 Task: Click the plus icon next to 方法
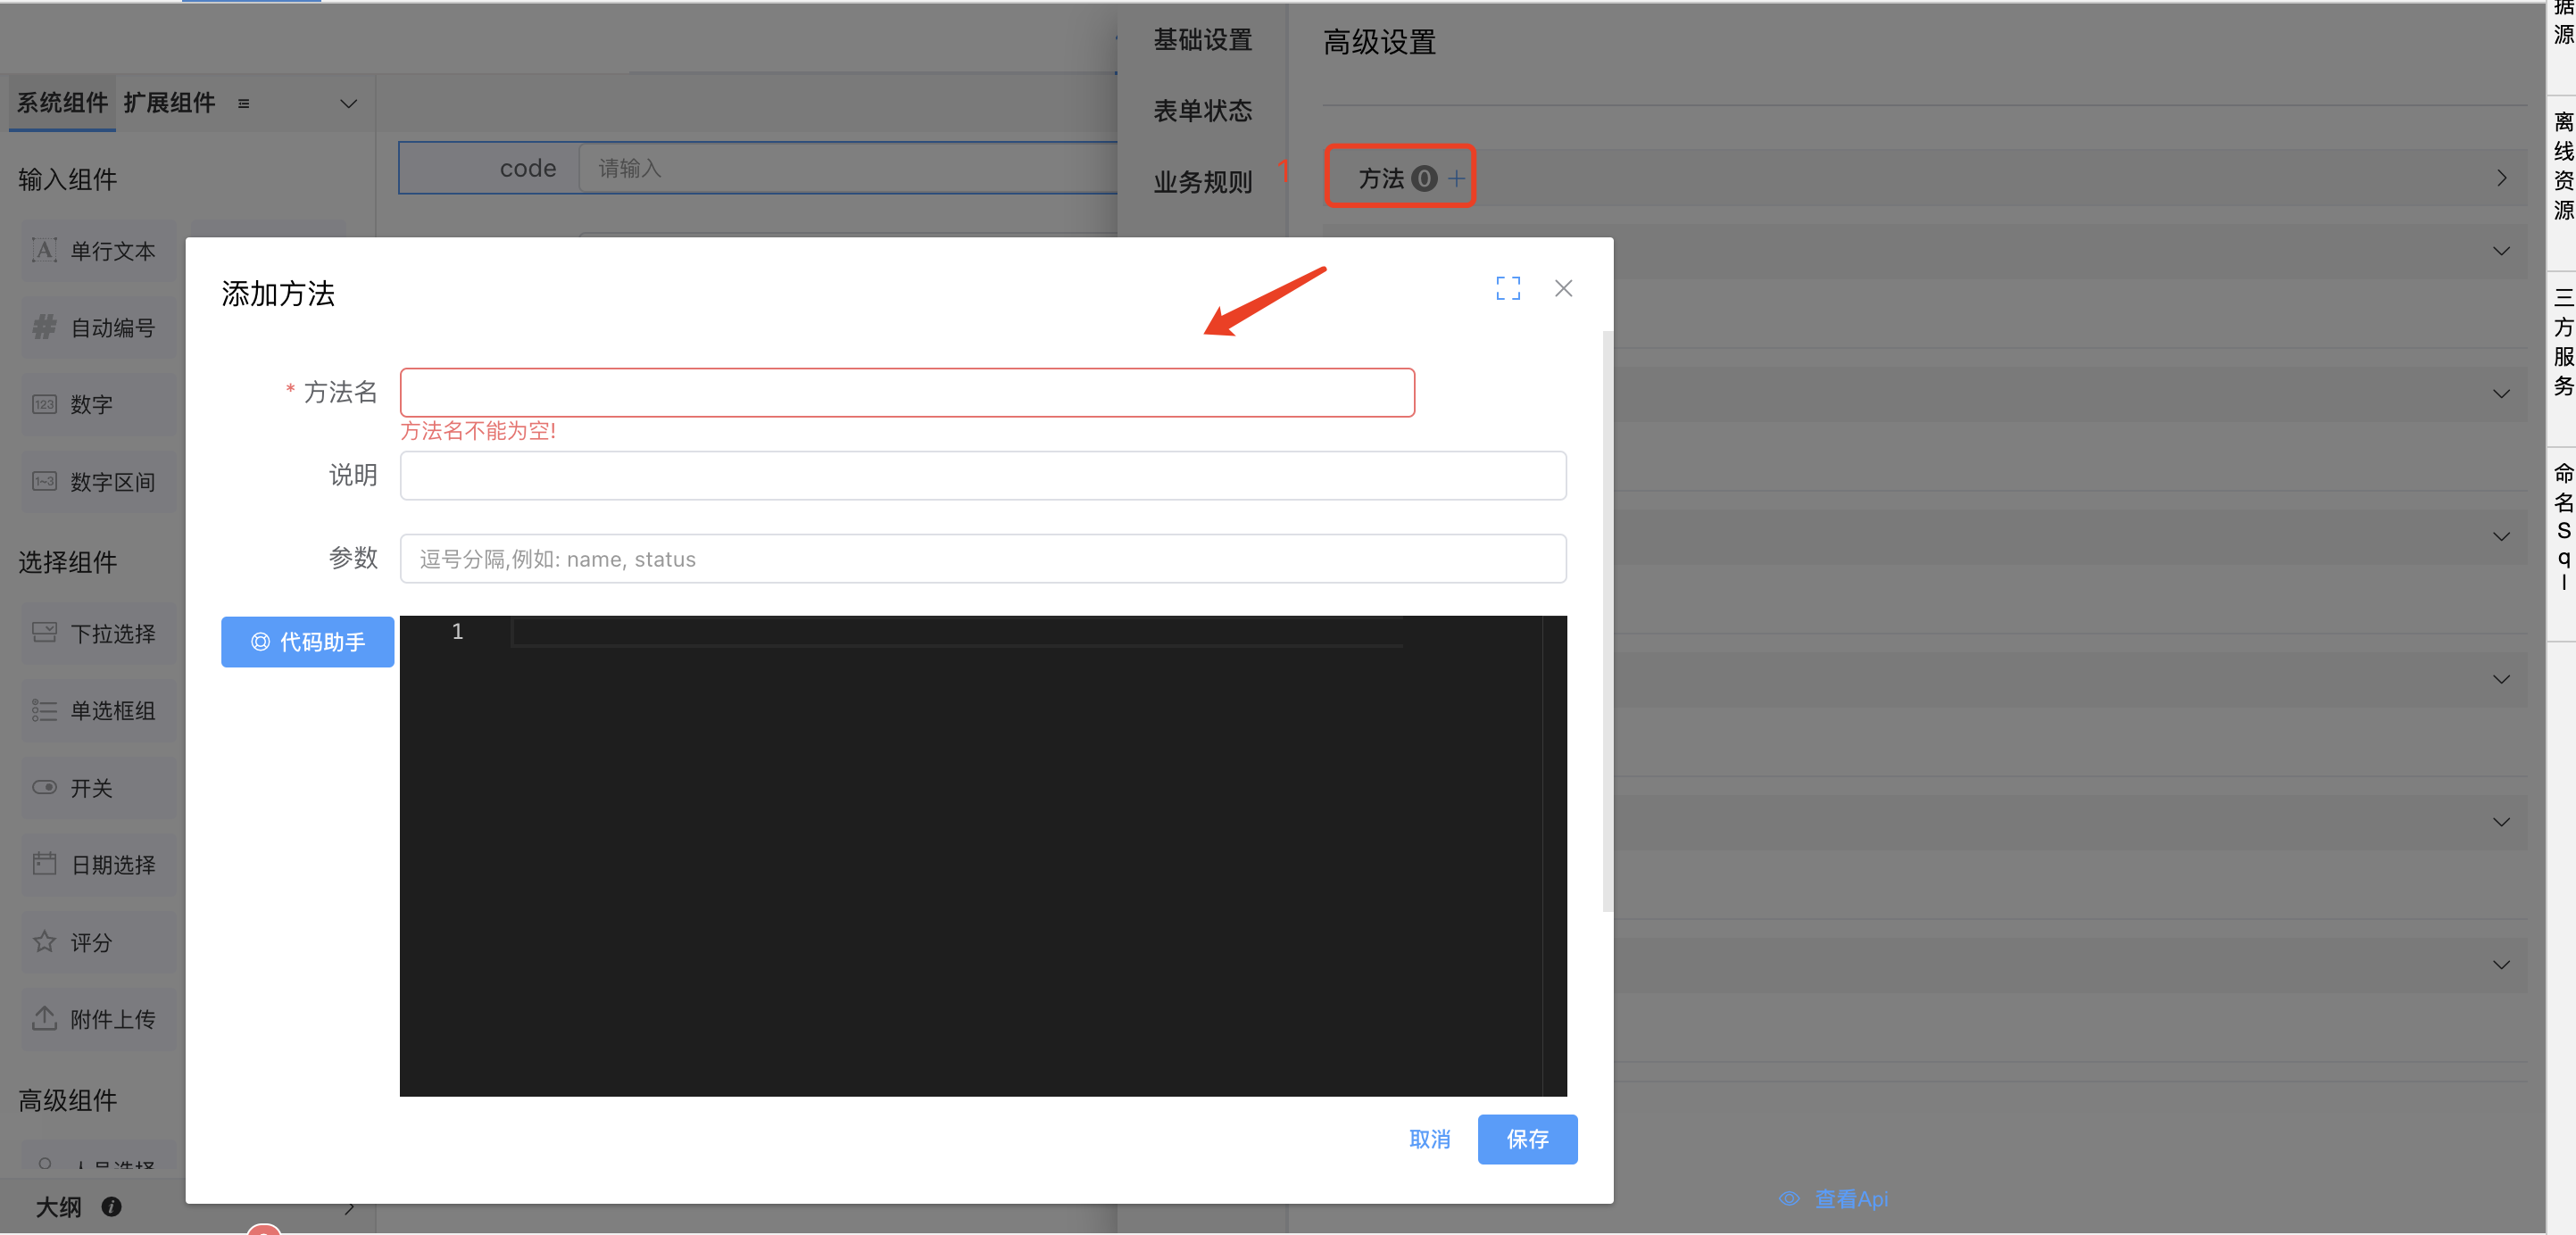click(x=1456, y=179)
